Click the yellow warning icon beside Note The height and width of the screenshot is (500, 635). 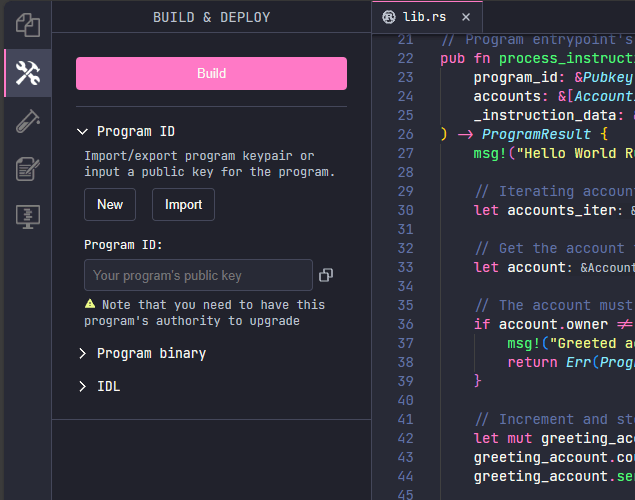click(x=90, y=304)
